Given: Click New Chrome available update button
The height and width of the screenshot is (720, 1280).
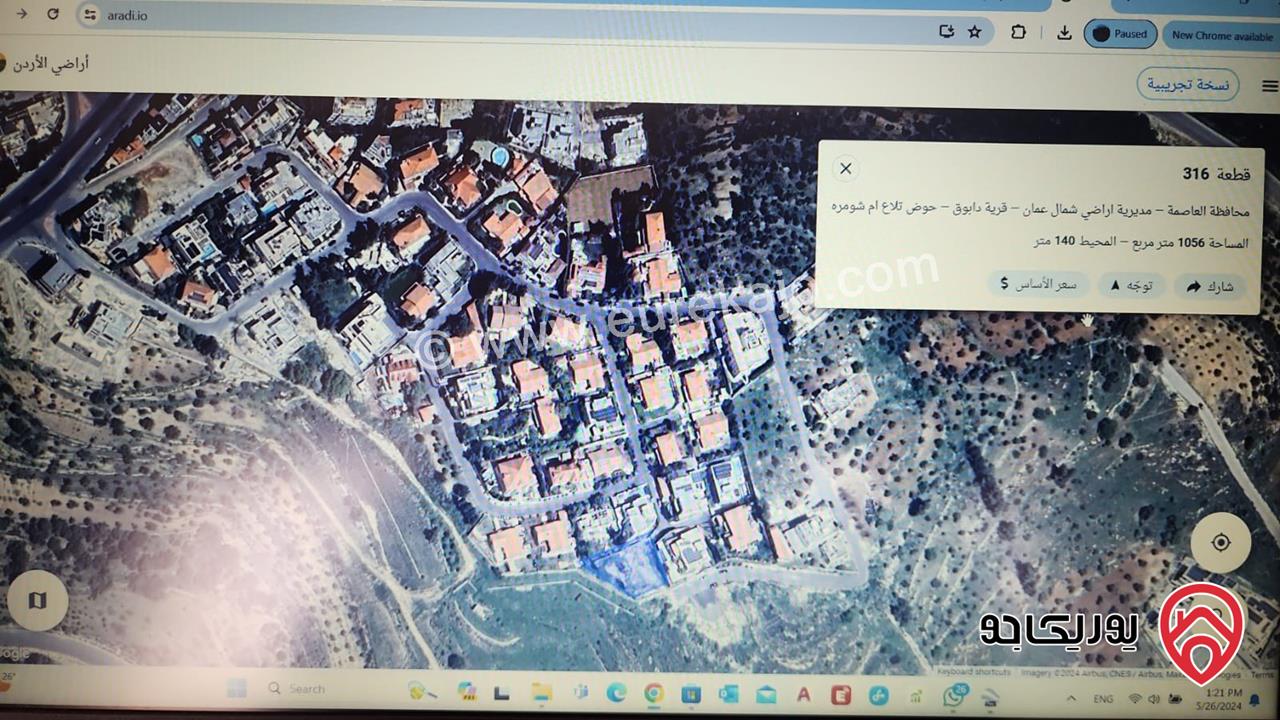Looking at the screenshot, I should [1221, 35].
